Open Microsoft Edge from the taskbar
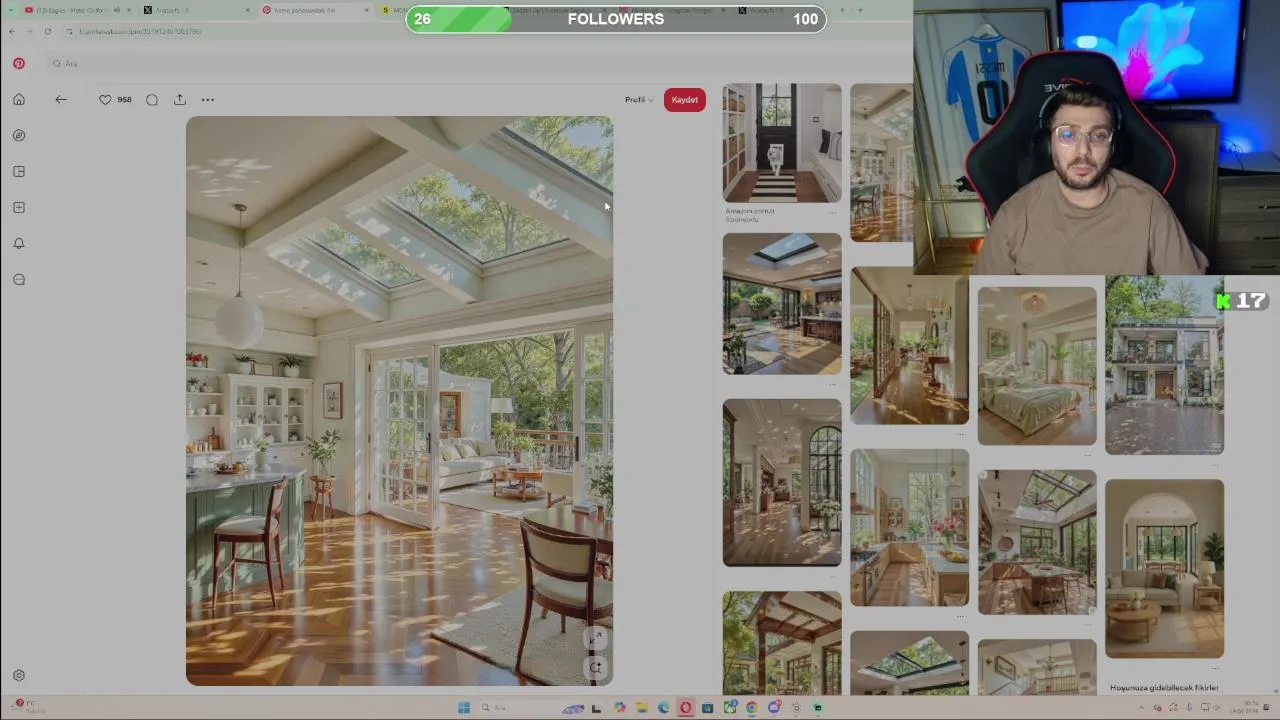Image resolution: width=1280 pixels, height=720 pixels. click(663, 708)
